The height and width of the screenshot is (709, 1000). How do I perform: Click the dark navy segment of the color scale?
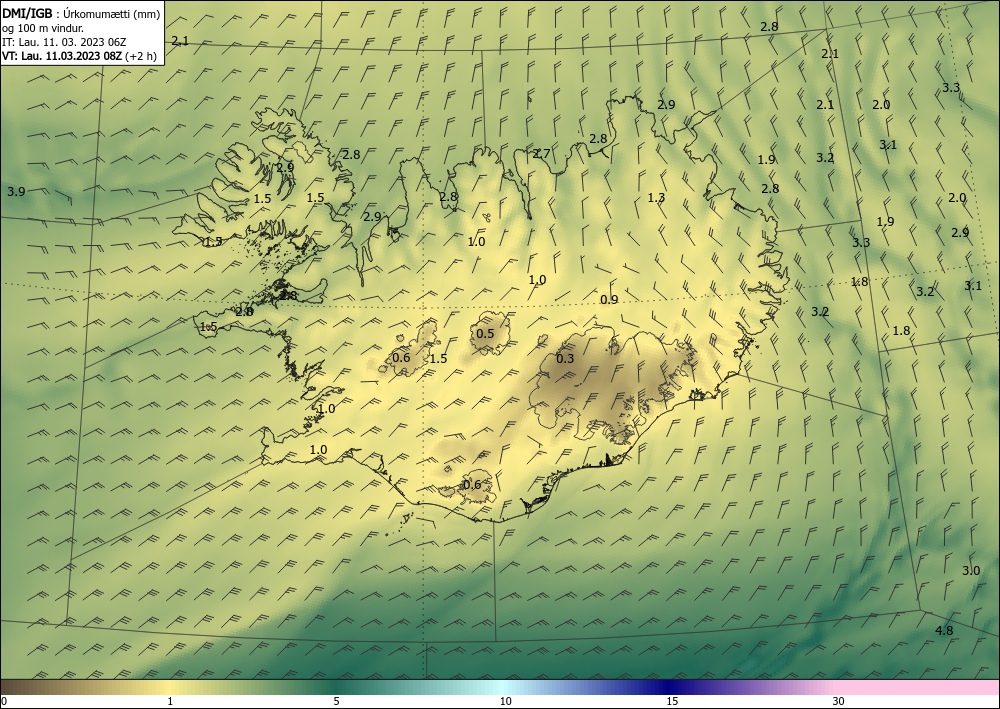click(670, 687)
